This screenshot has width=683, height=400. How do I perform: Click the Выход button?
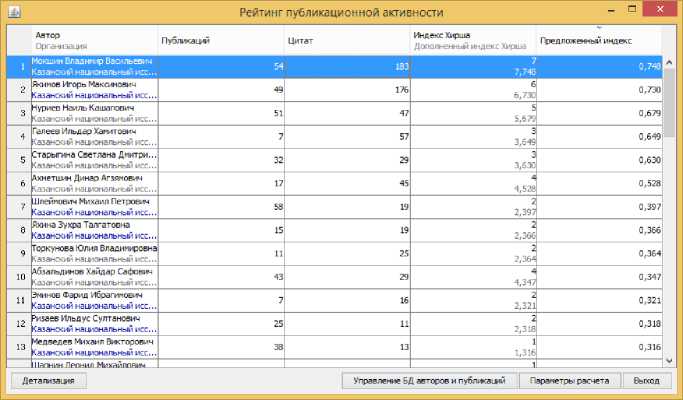(646, 381)
